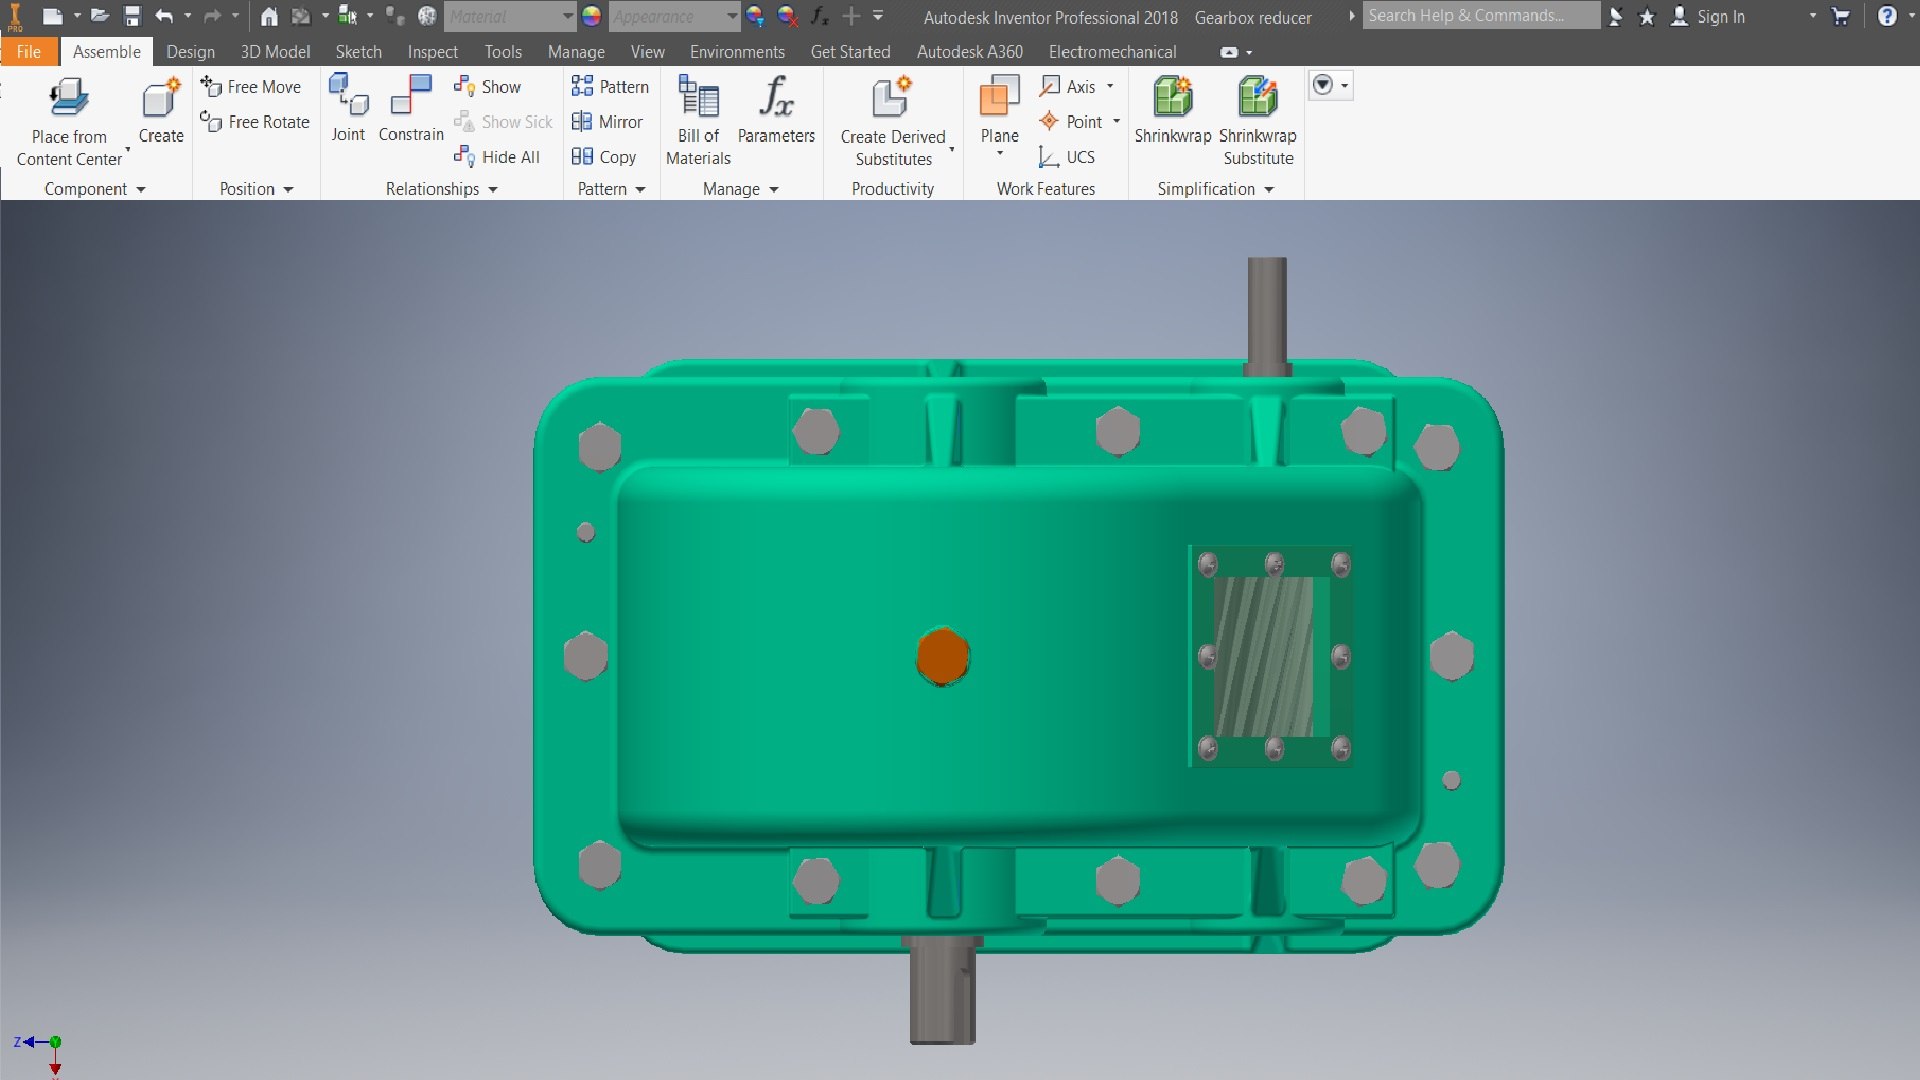1920x1080 pixels.
Task: Activate the Constrain tool
Action: point(411,109)
